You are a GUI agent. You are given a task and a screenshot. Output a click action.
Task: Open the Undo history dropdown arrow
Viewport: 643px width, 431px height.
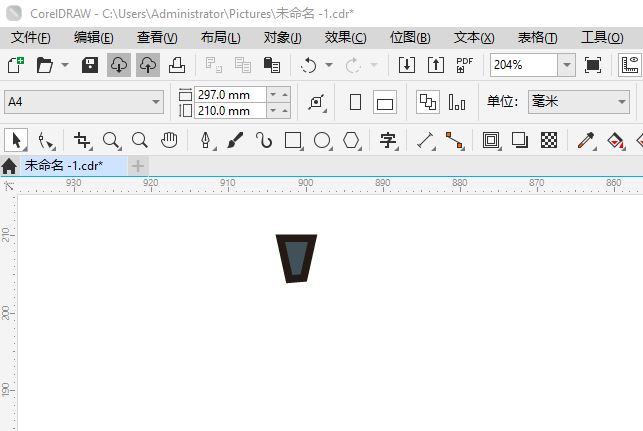(x=329, y=65)
